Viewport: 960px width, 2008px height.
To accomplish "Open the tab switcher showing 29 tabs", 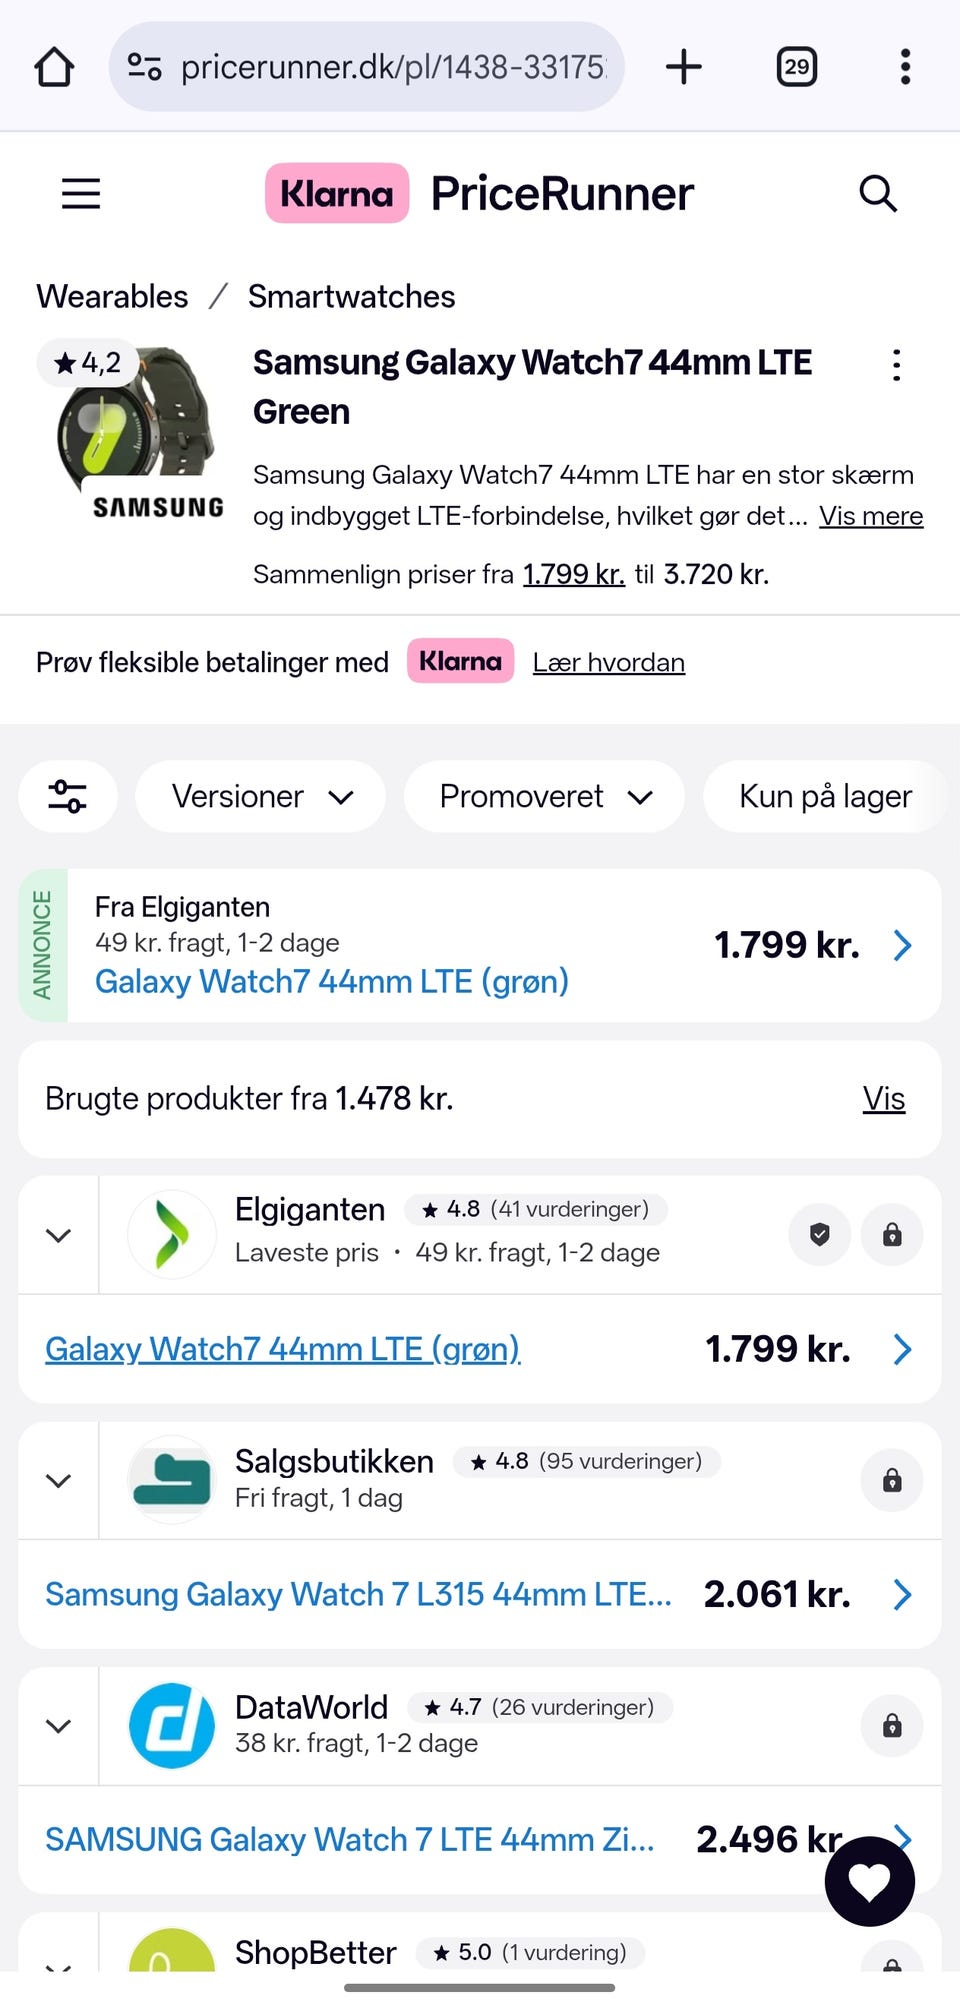I will click(796, 68).
